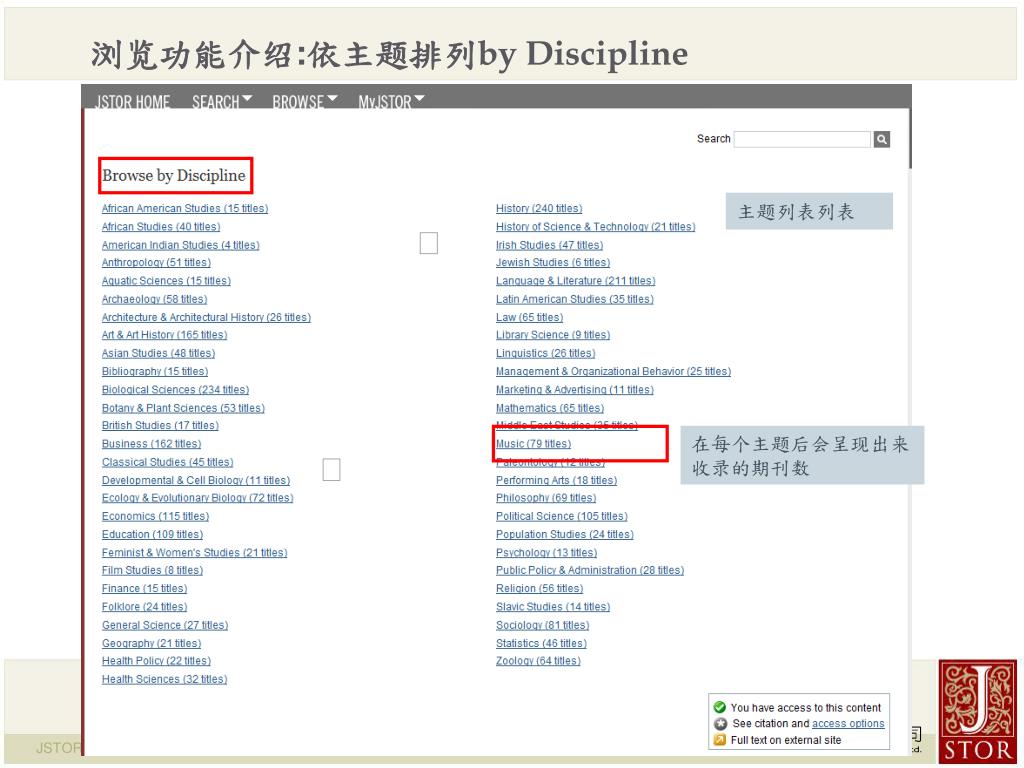The image size is (1024, 768).
Task: Open the MyJSTOR dropdown menu
Action: pyautogui.click(x=391, y=101)
